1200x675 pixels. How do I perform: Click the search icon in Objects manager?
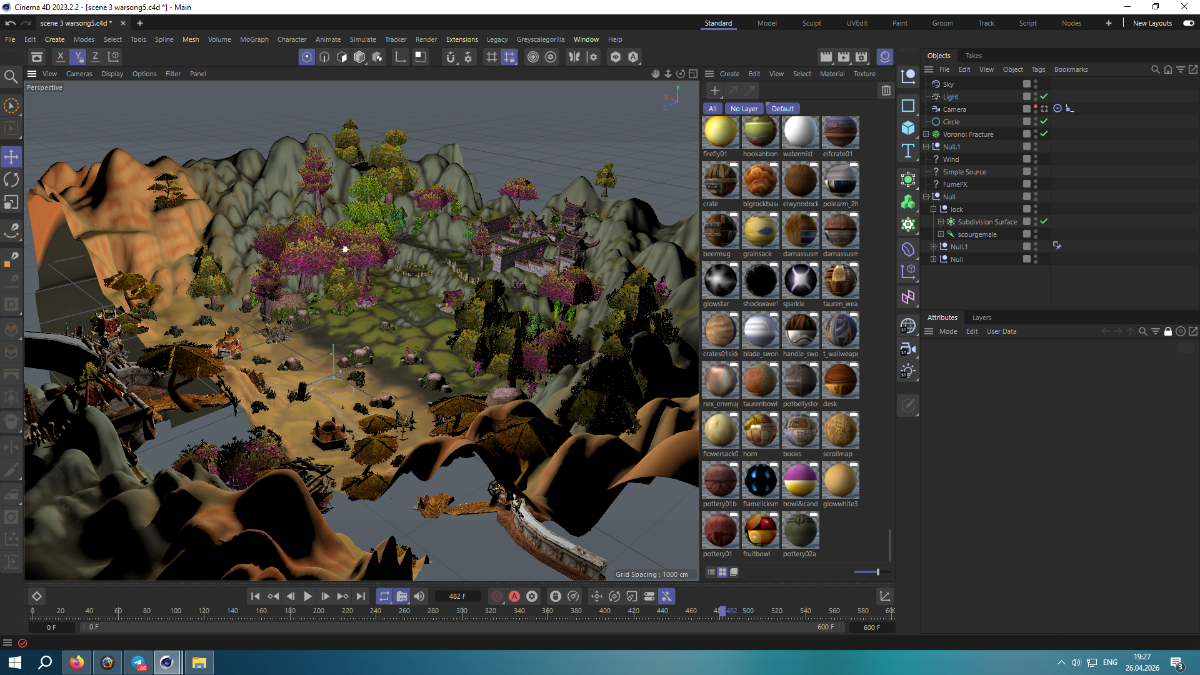[1155, 70]
